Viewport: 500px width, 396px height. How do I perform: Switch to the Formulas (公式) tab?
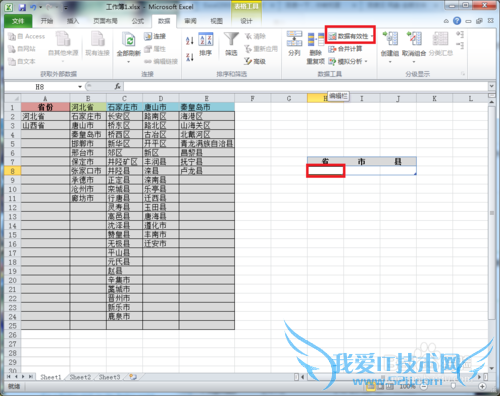pyautogui.click(x=138, y=21)
